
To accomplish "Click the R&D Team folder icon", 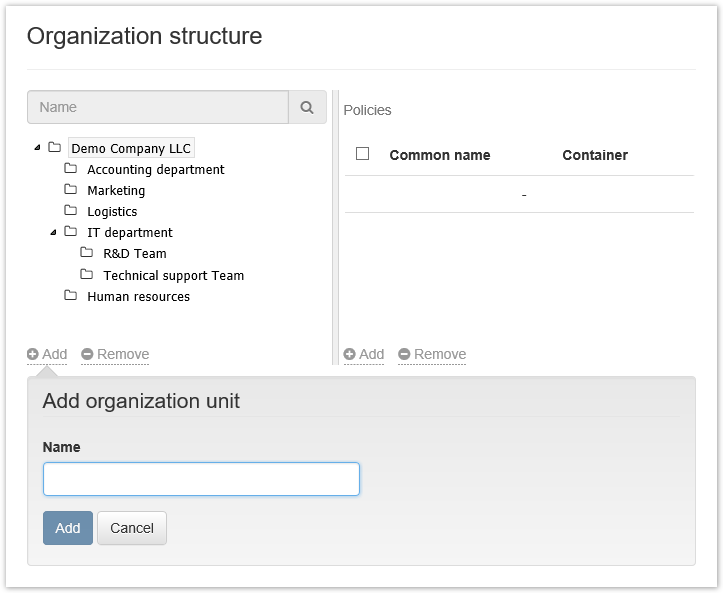I will coord(87,253).
